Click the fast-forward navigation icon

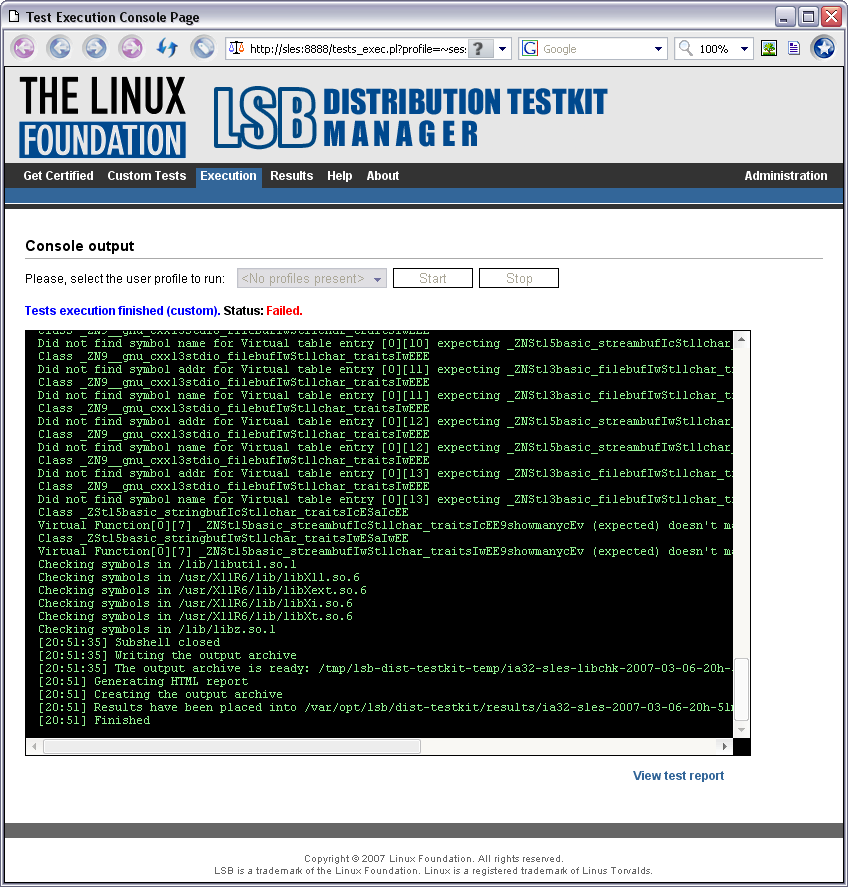131,48
